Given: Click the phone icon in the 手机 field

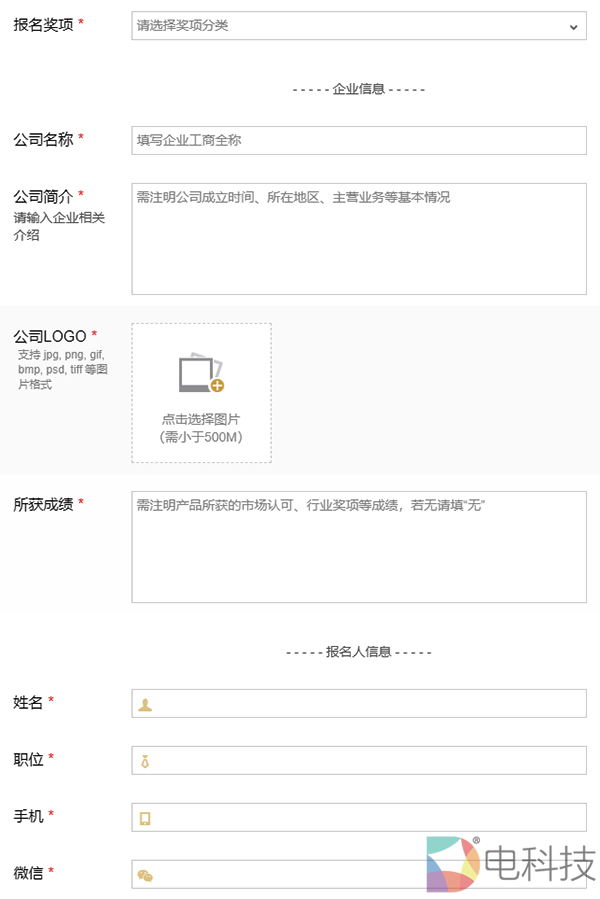Looking at the screenshot, I should tap(146, 818).
